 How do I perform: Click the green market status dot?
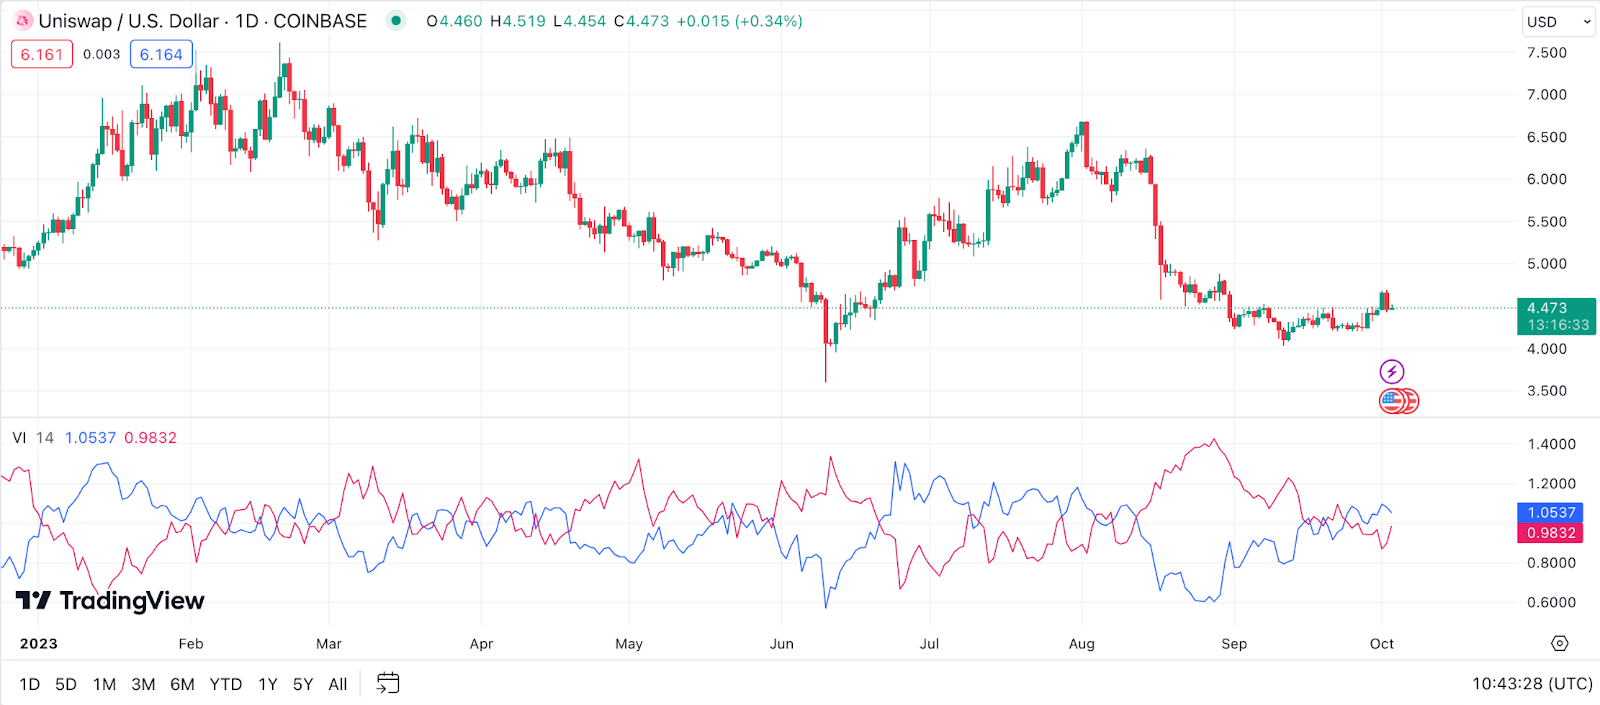pyautogui.click(x=396, y=21)
